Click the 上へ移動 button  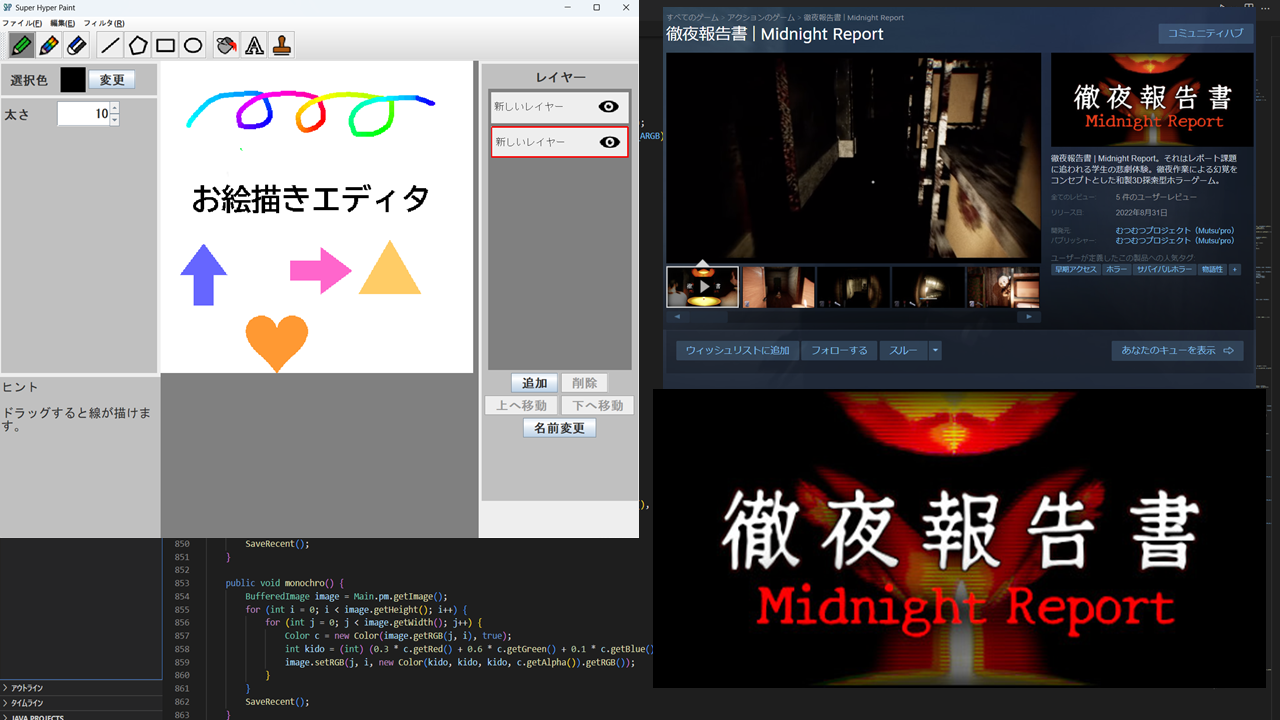521,405
